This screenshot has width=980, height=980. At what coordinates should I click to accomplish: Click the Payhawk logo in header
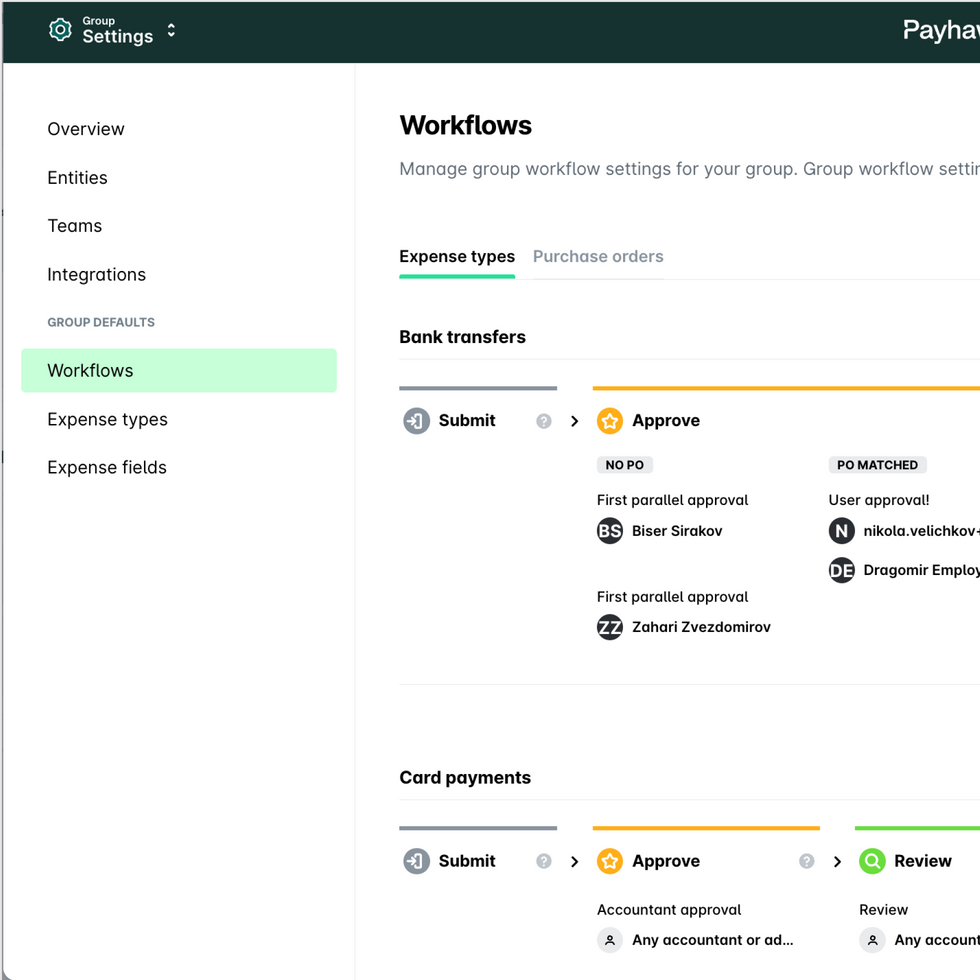pos(941,30)
